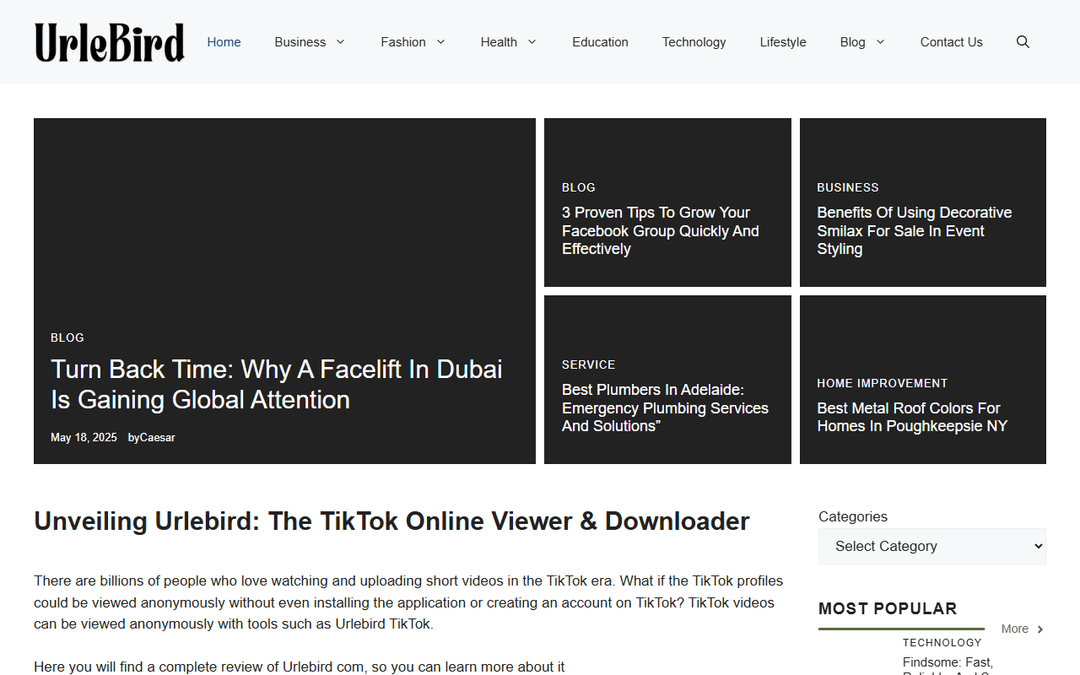Open 'Turn Back Time: Why A Facelift In Dubai' article

pos(276,384)
